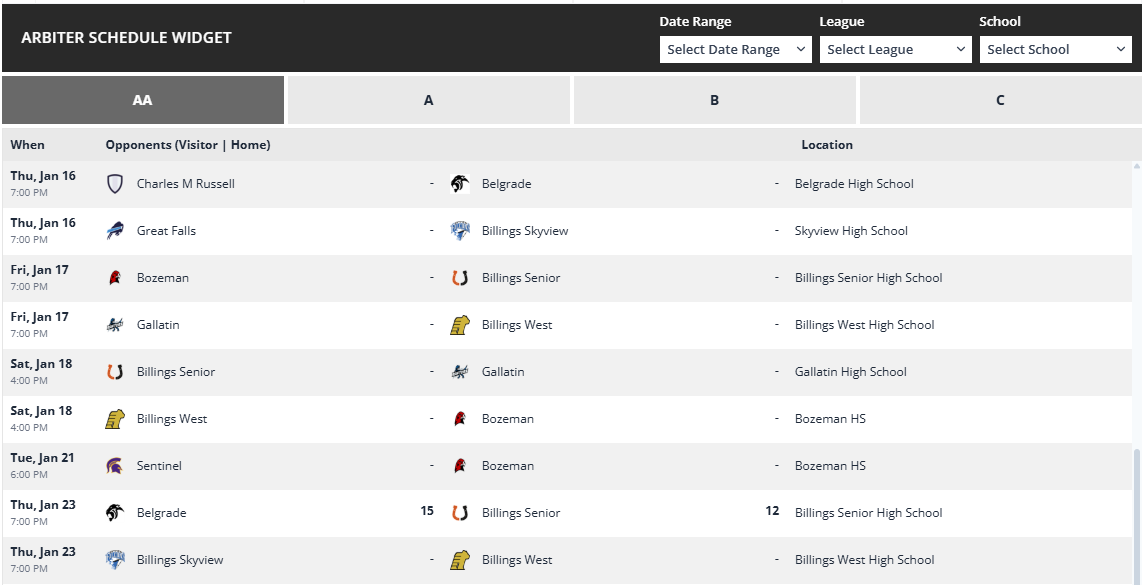Click the Great Falls bison logo
Viewport: 1146px width, 585px height.
115,230
